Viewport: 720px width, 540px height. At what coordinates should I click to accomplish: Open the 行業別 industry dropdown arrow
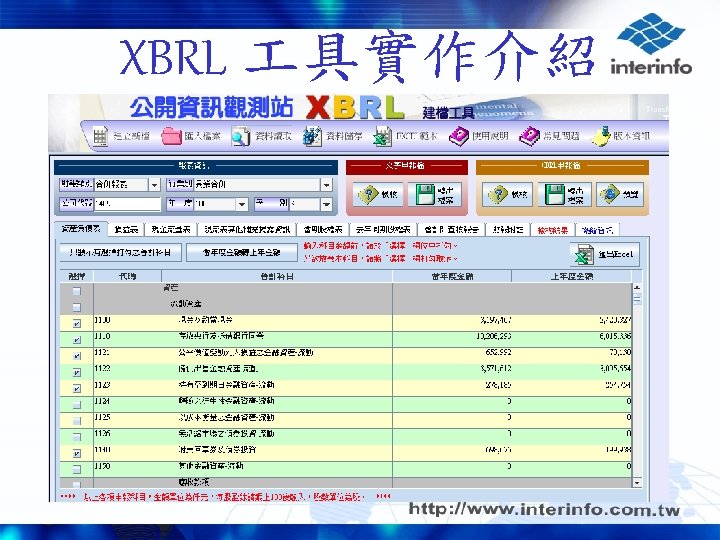(326, 185)
